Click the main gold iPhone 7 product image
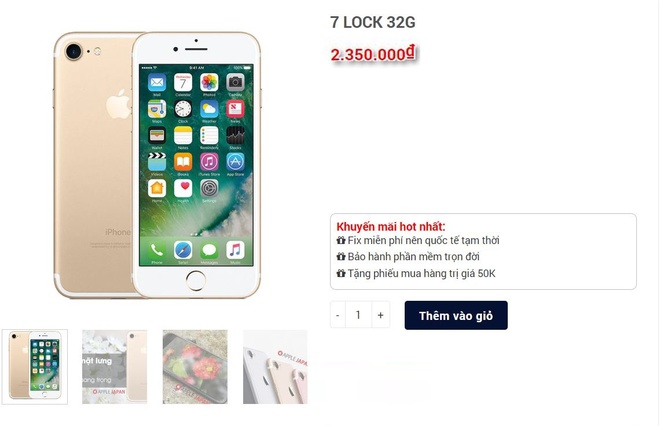 coord(157,165)
